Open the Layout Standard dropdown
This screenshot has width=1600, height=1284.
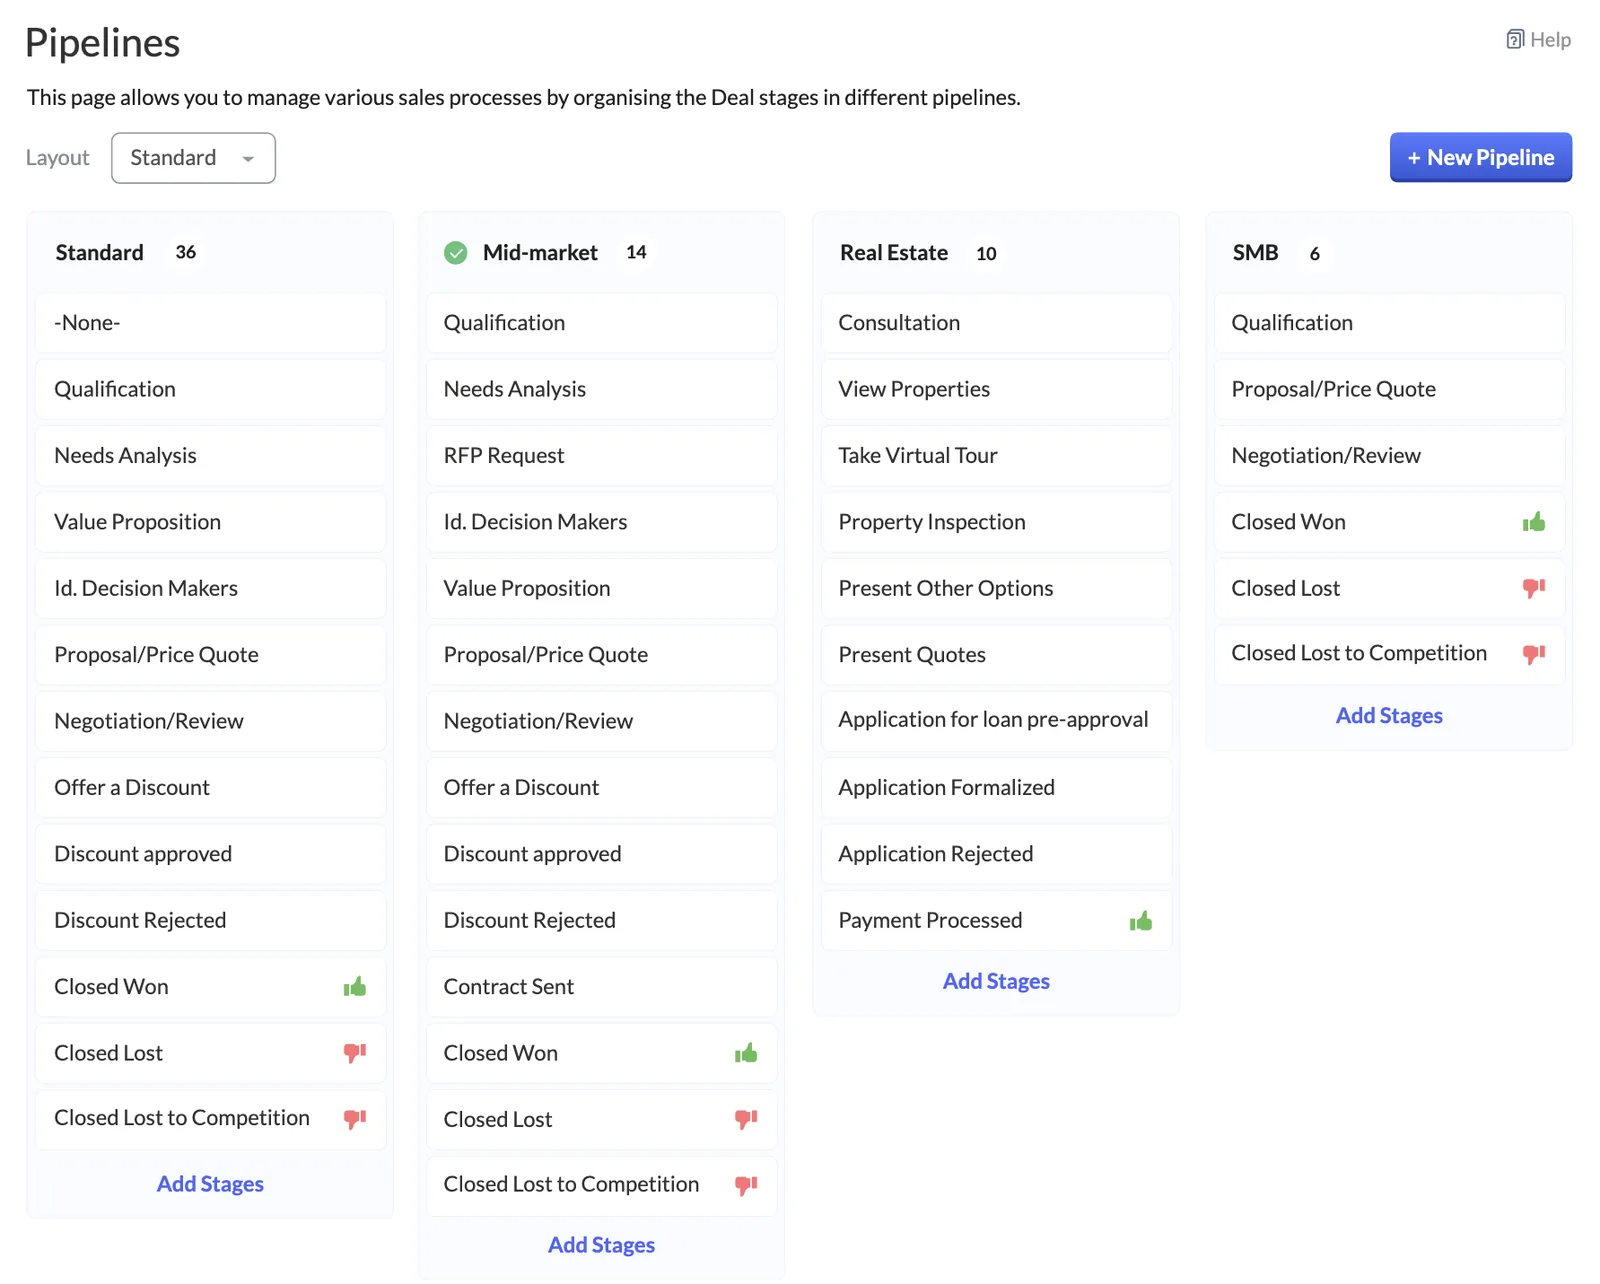193,158
